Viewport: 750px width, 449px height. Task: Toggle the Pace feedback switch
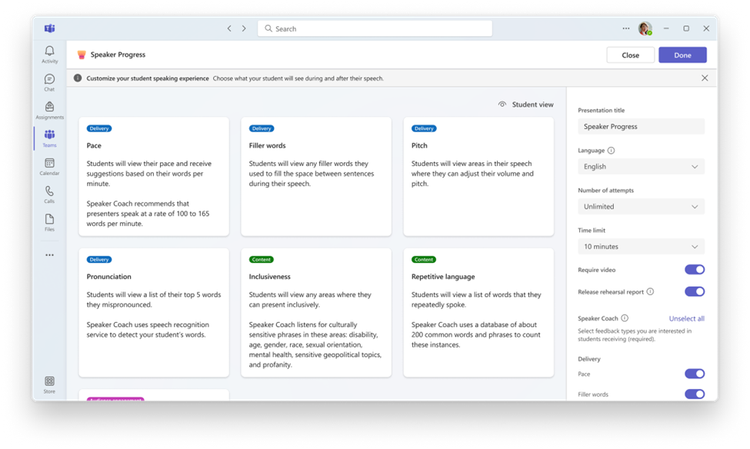[695, 373]
